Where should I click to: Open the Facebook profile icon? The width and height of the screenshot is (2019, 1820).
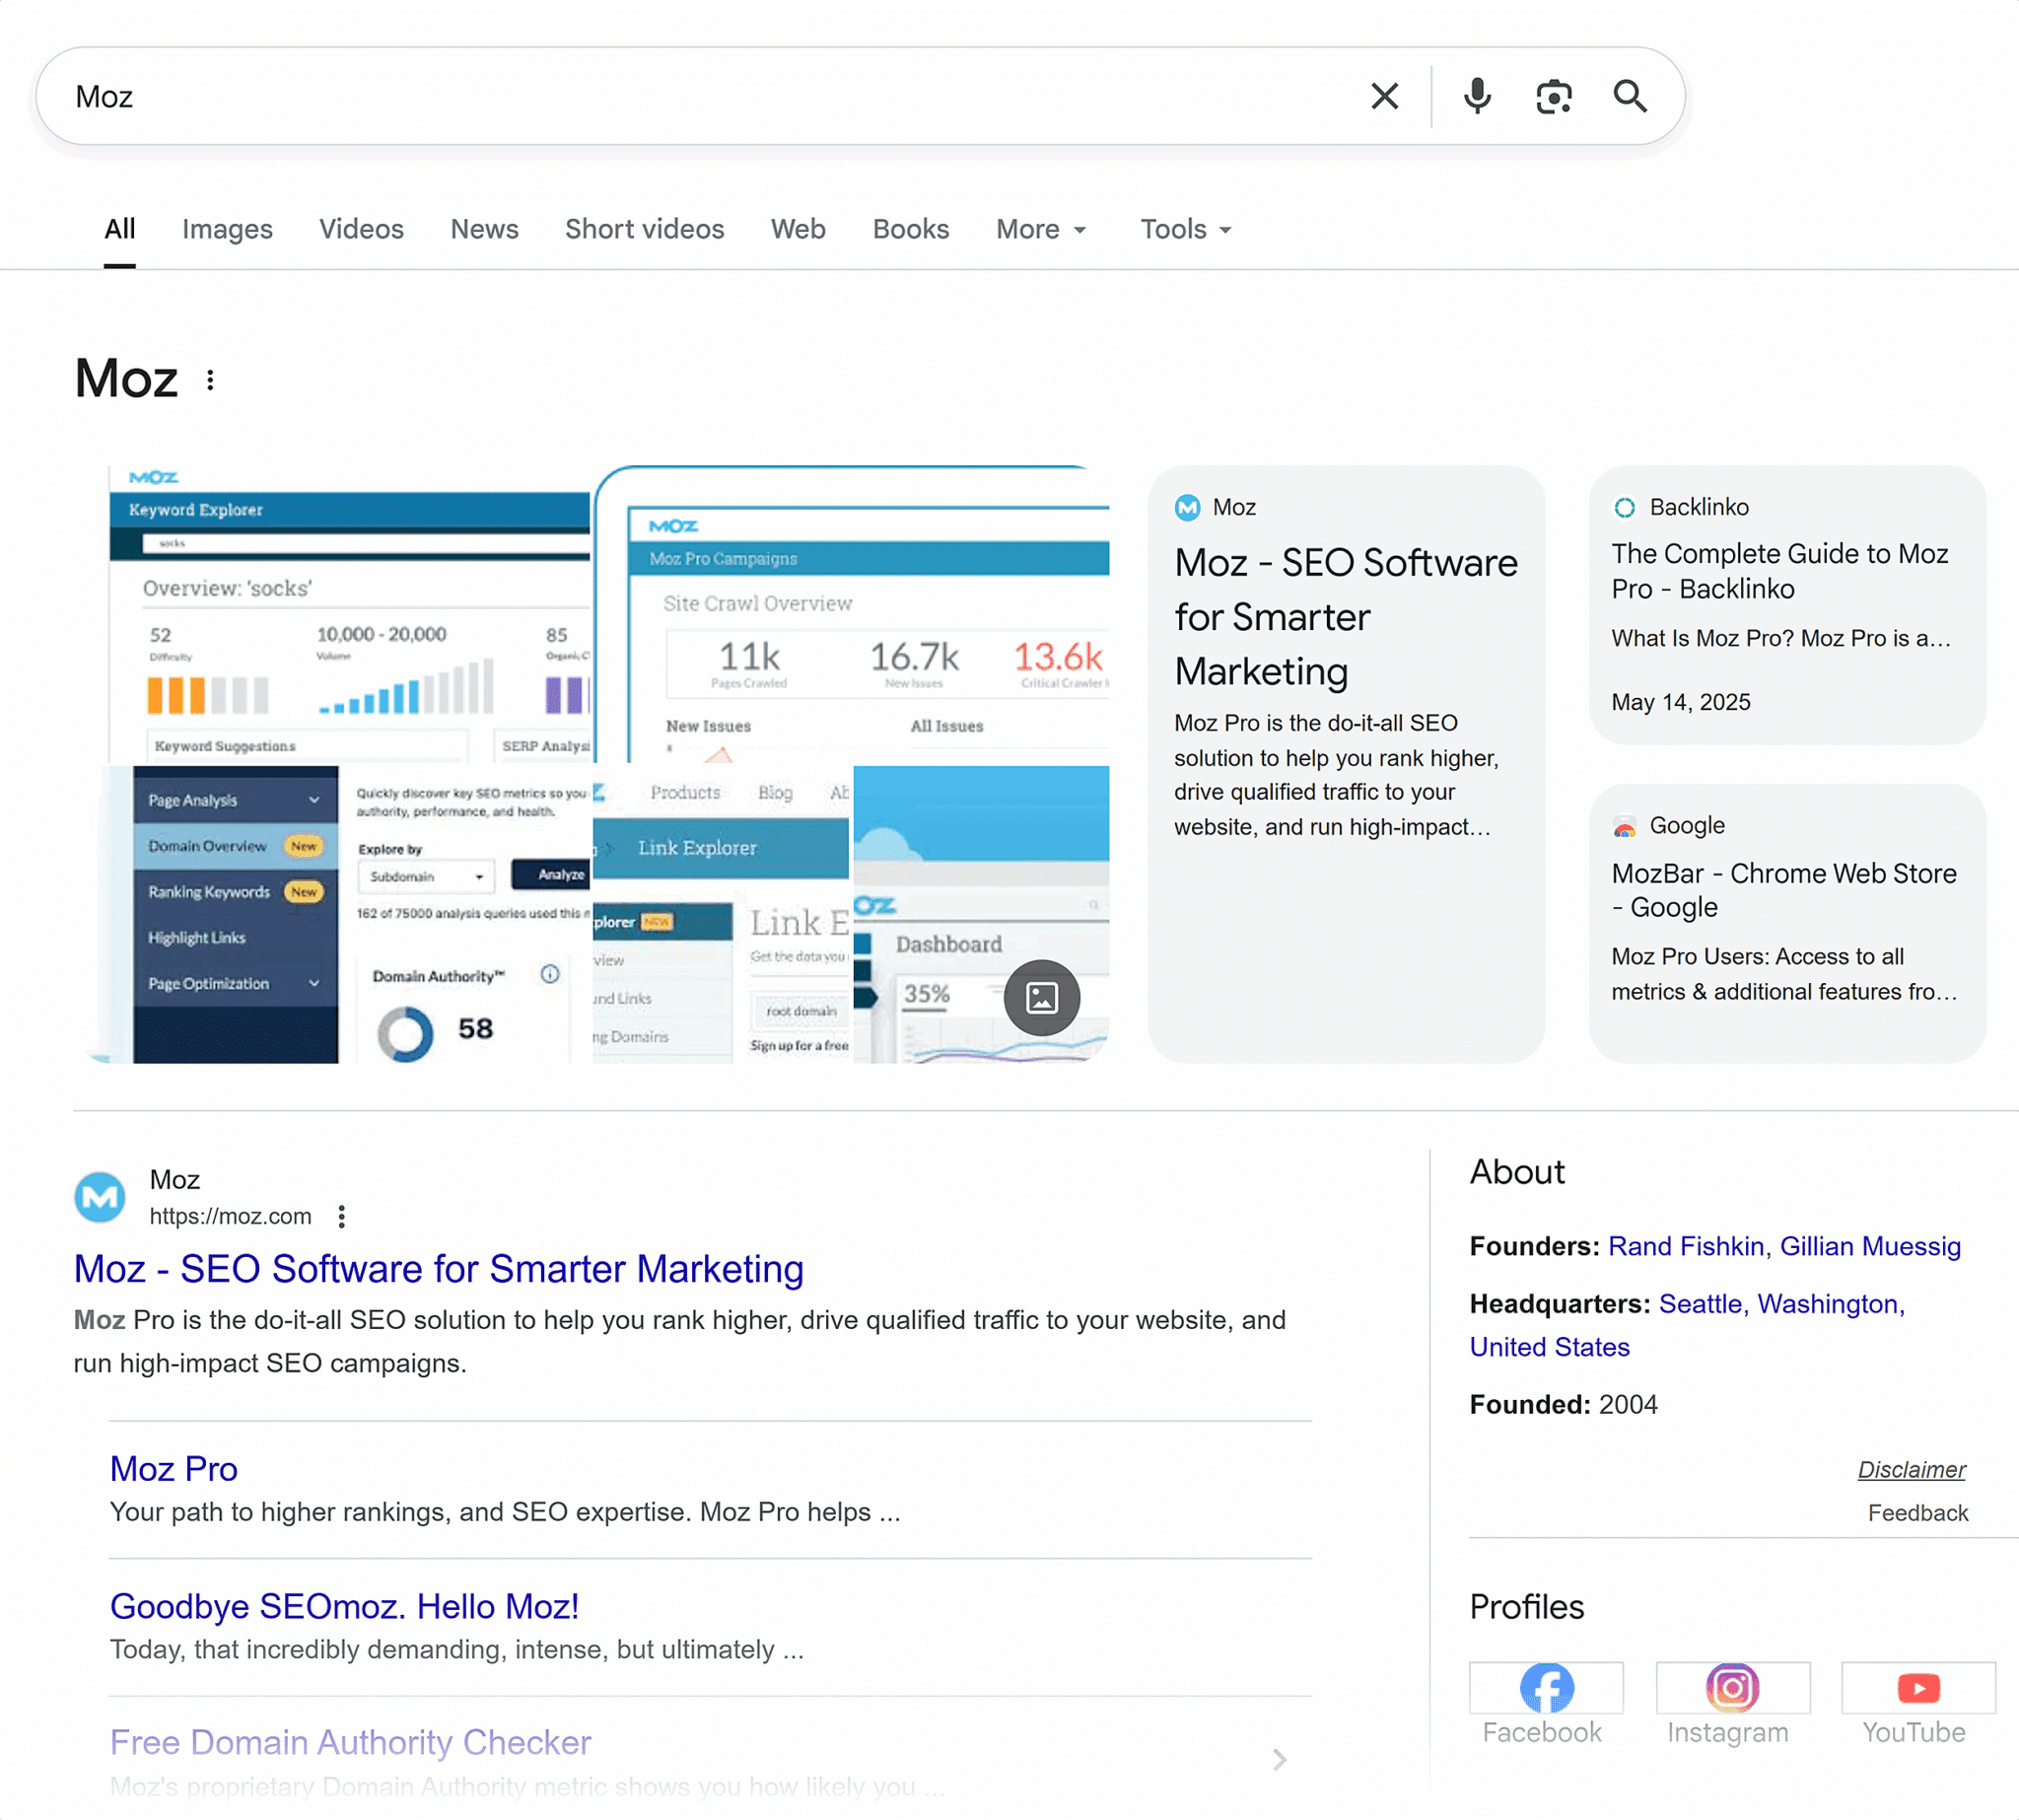1545,1689
